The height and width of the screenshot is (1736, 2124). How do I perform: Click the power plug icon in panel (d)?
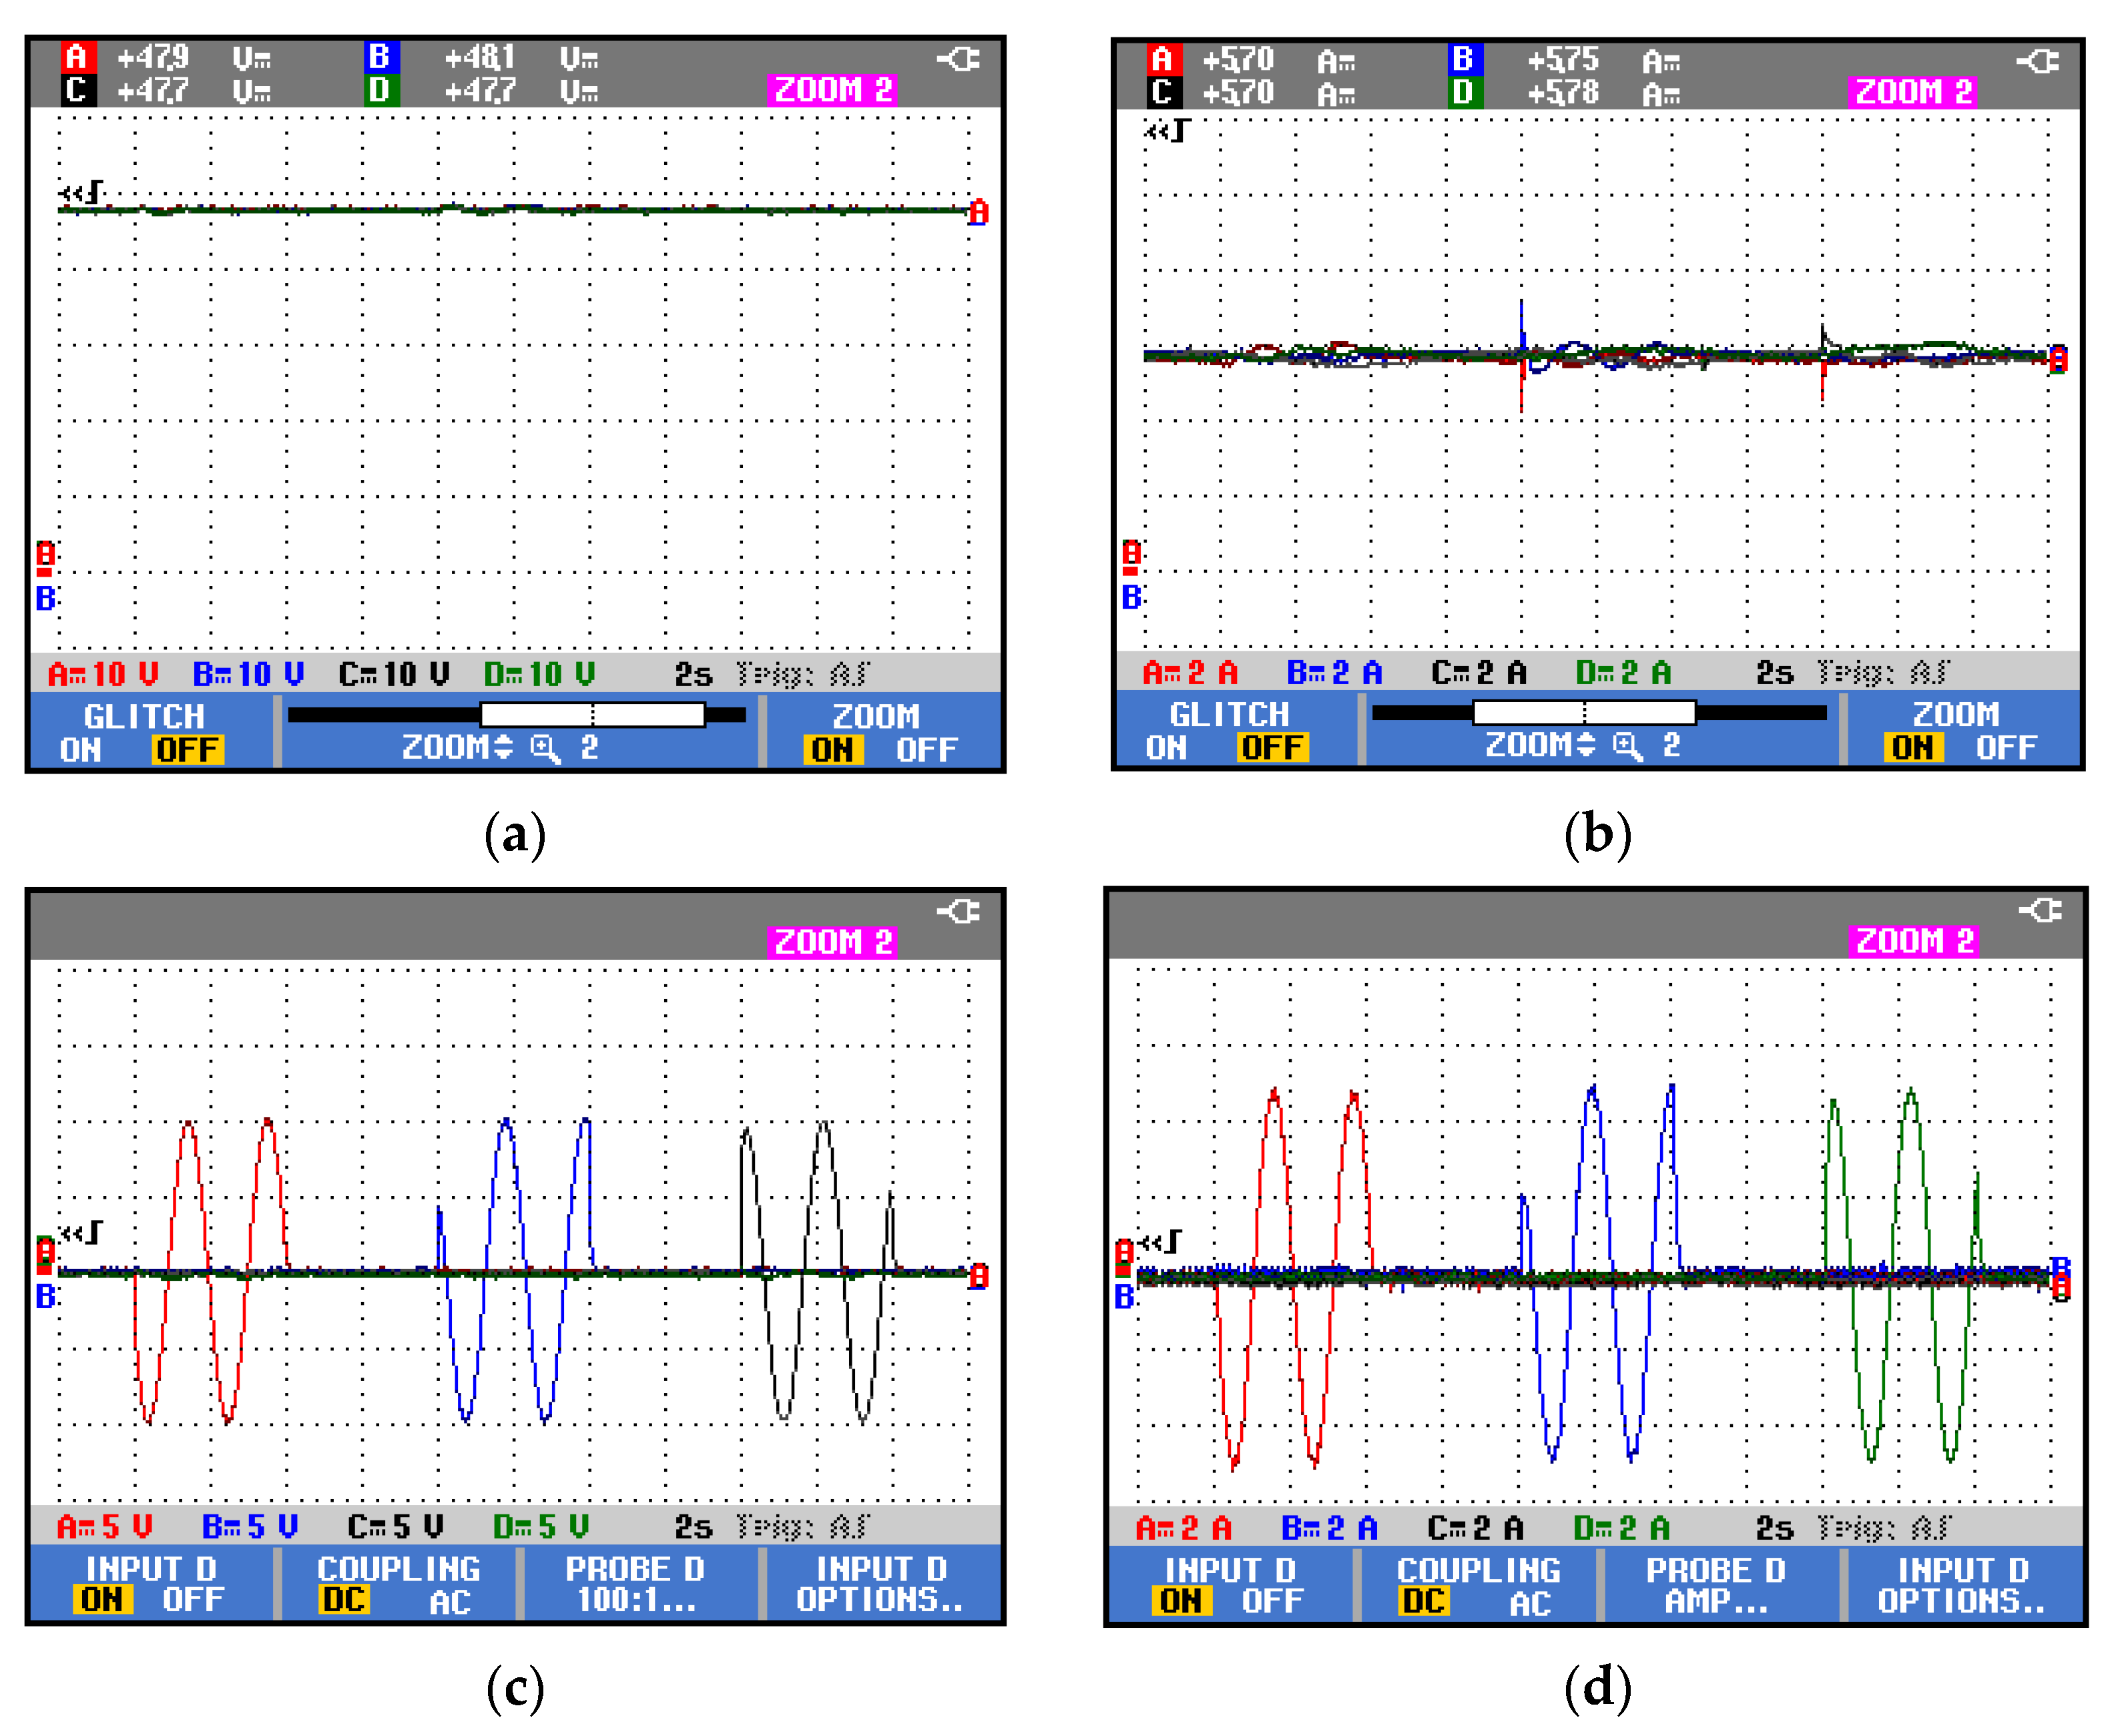click(x=2041, y=911)
